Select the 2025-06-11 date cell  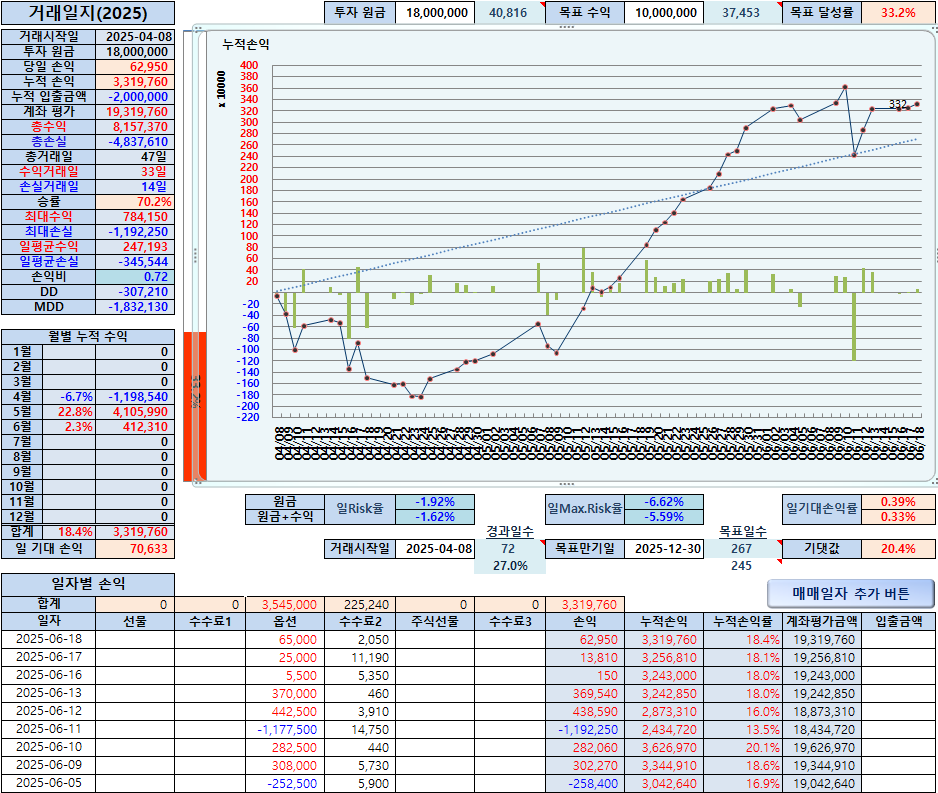click(x=48, y=729)
